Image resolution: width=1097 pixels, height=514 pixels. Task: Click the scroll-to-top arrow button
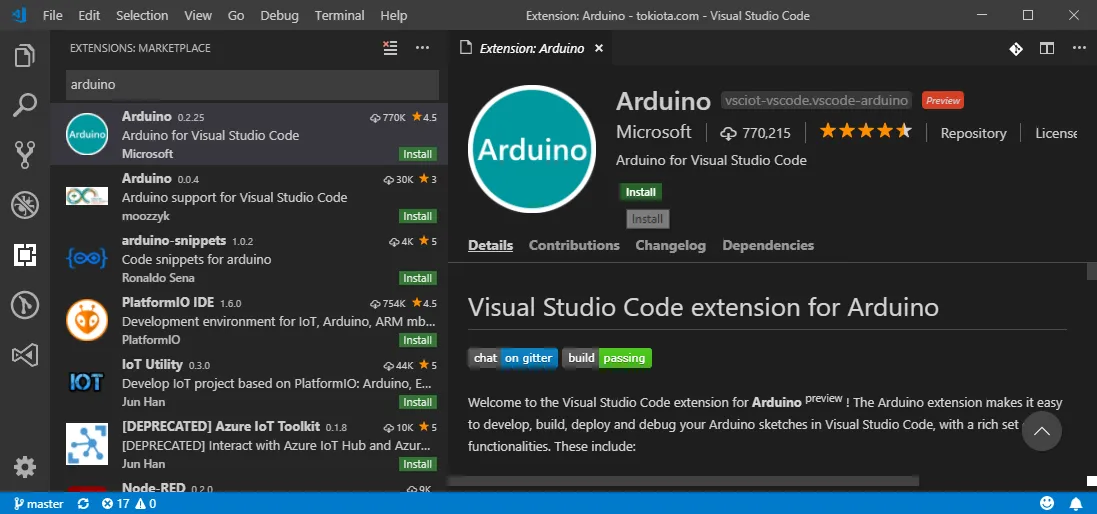(1042, 431)
